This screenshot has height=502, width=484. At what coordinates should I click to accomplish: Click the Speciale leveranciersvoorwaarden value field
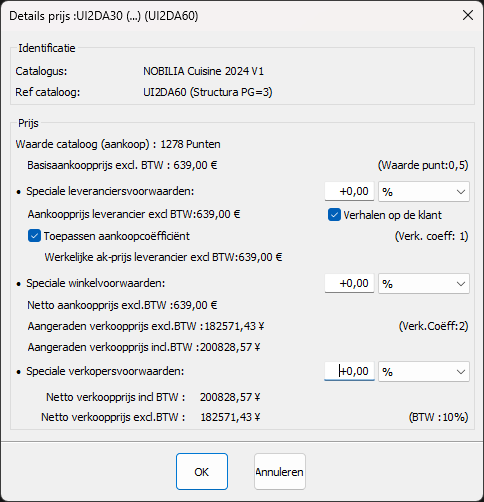coord(349,191)
